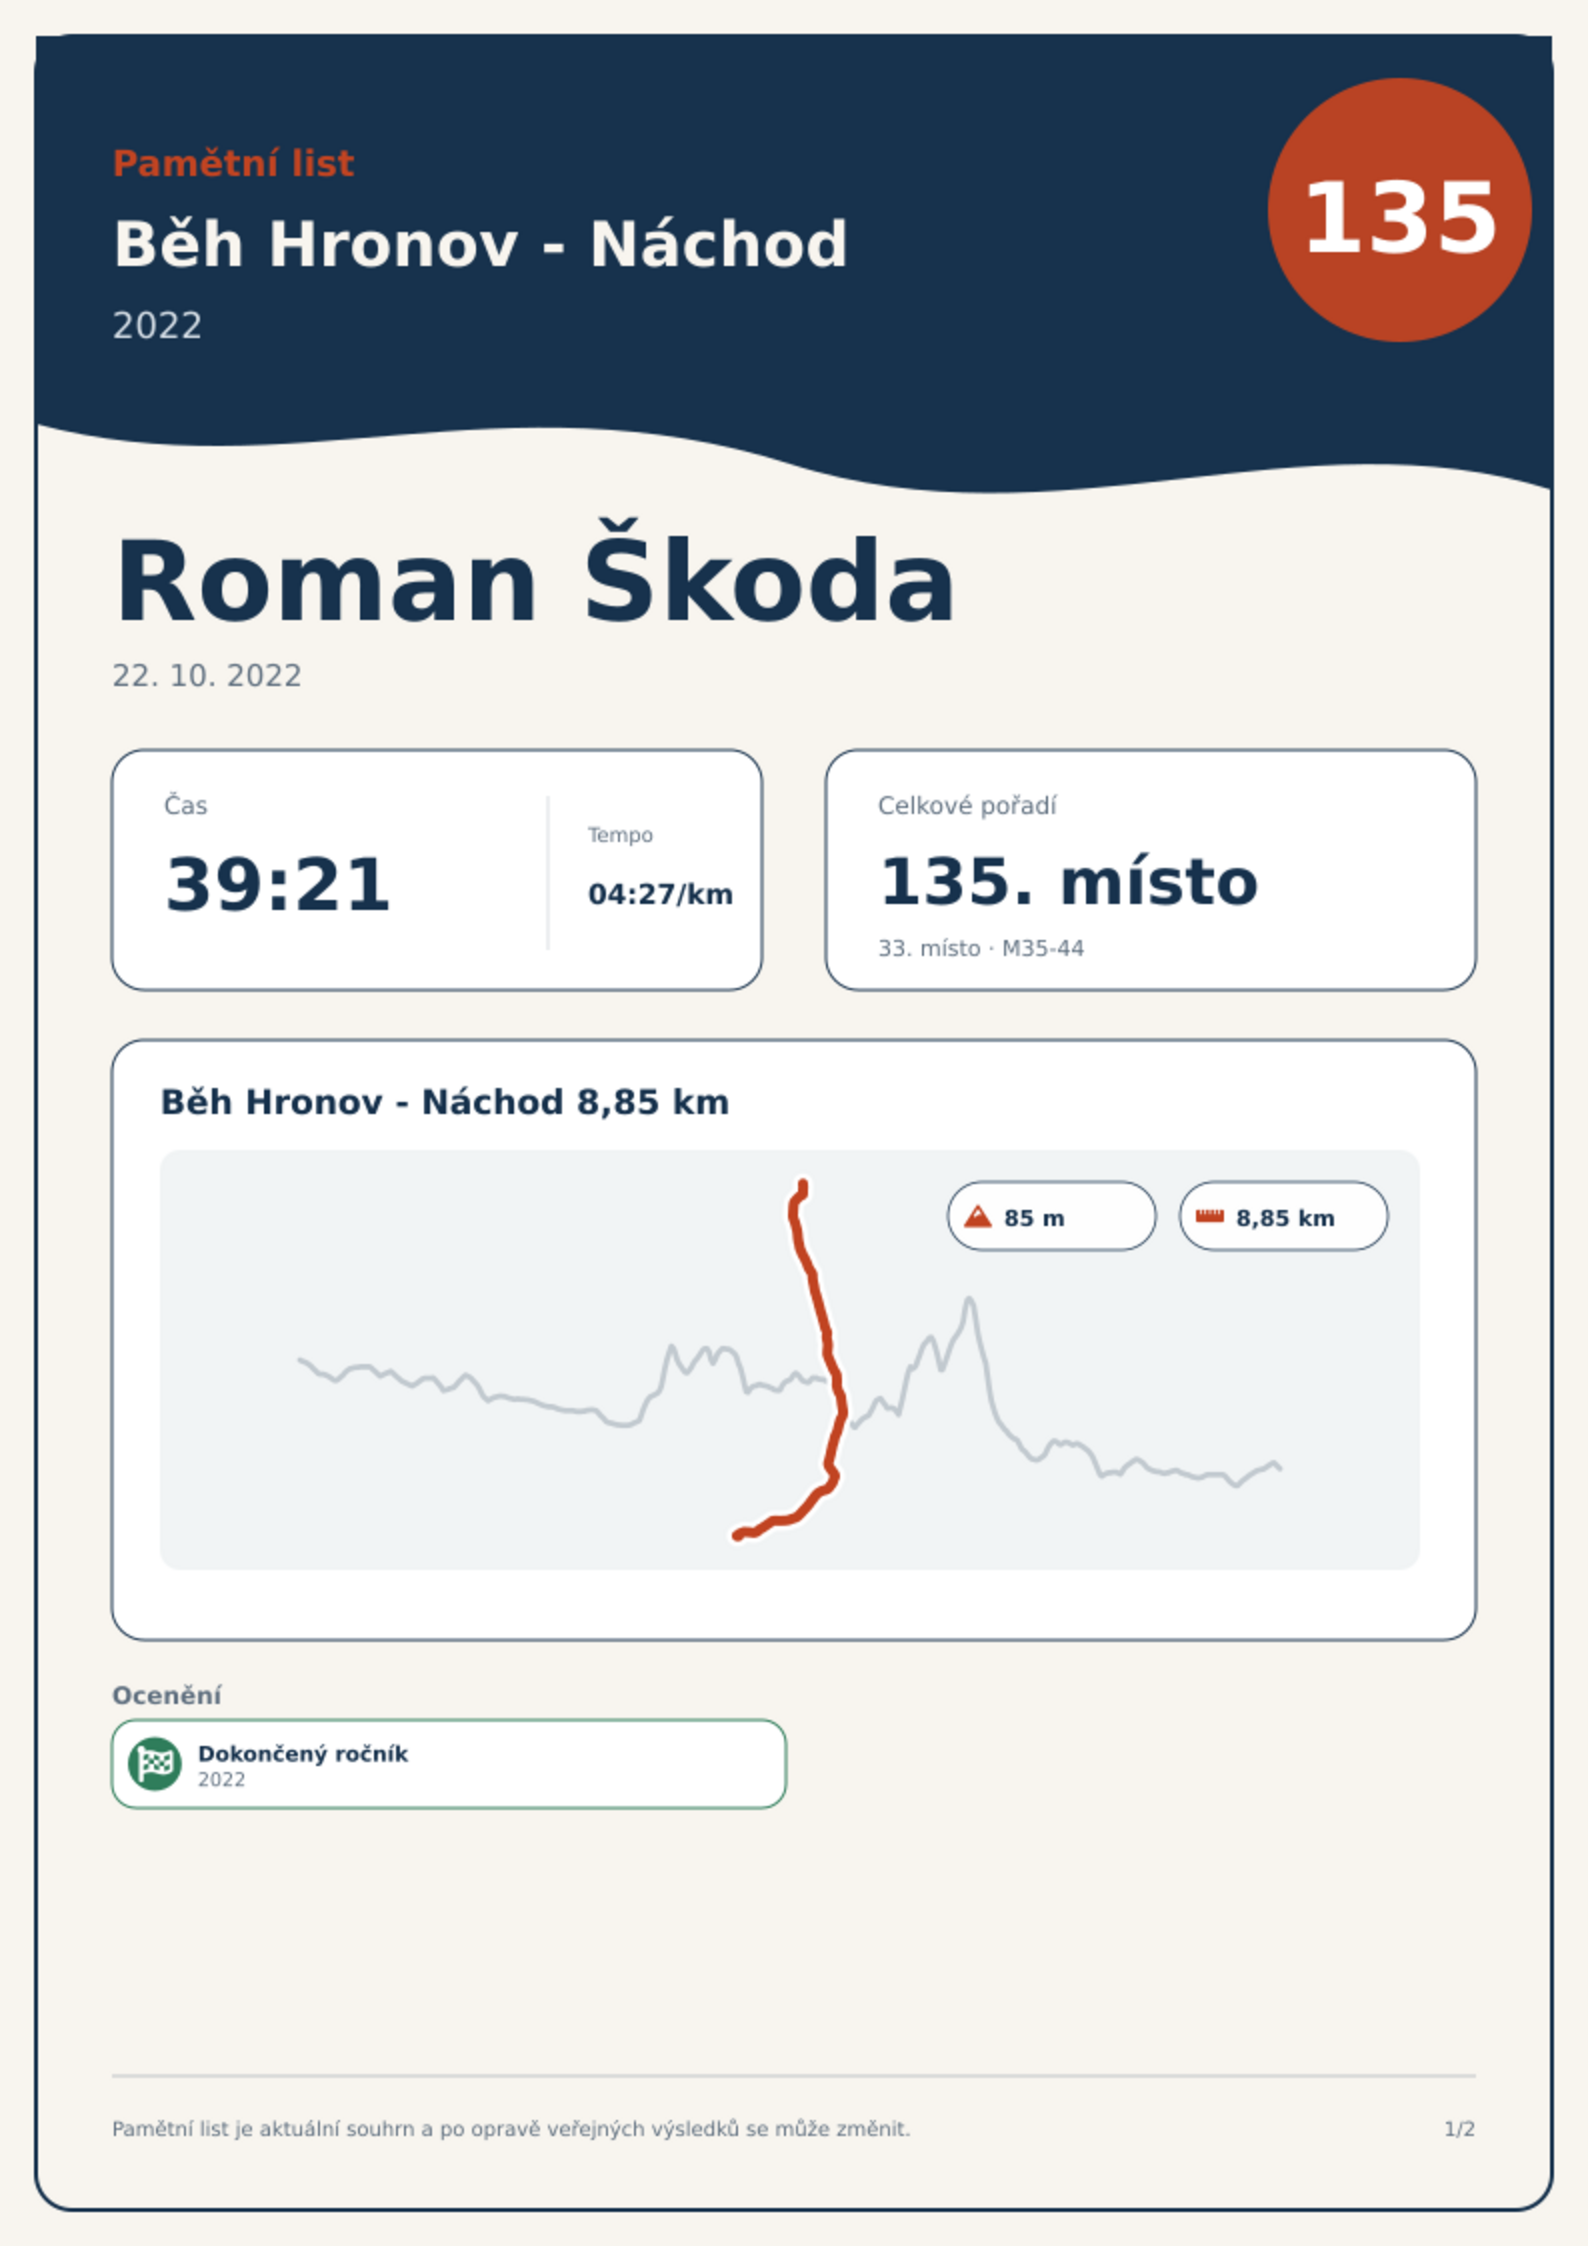
Task: Click the 135 bib number circle
Action: pyautogui.click(x=1399, y=210)
